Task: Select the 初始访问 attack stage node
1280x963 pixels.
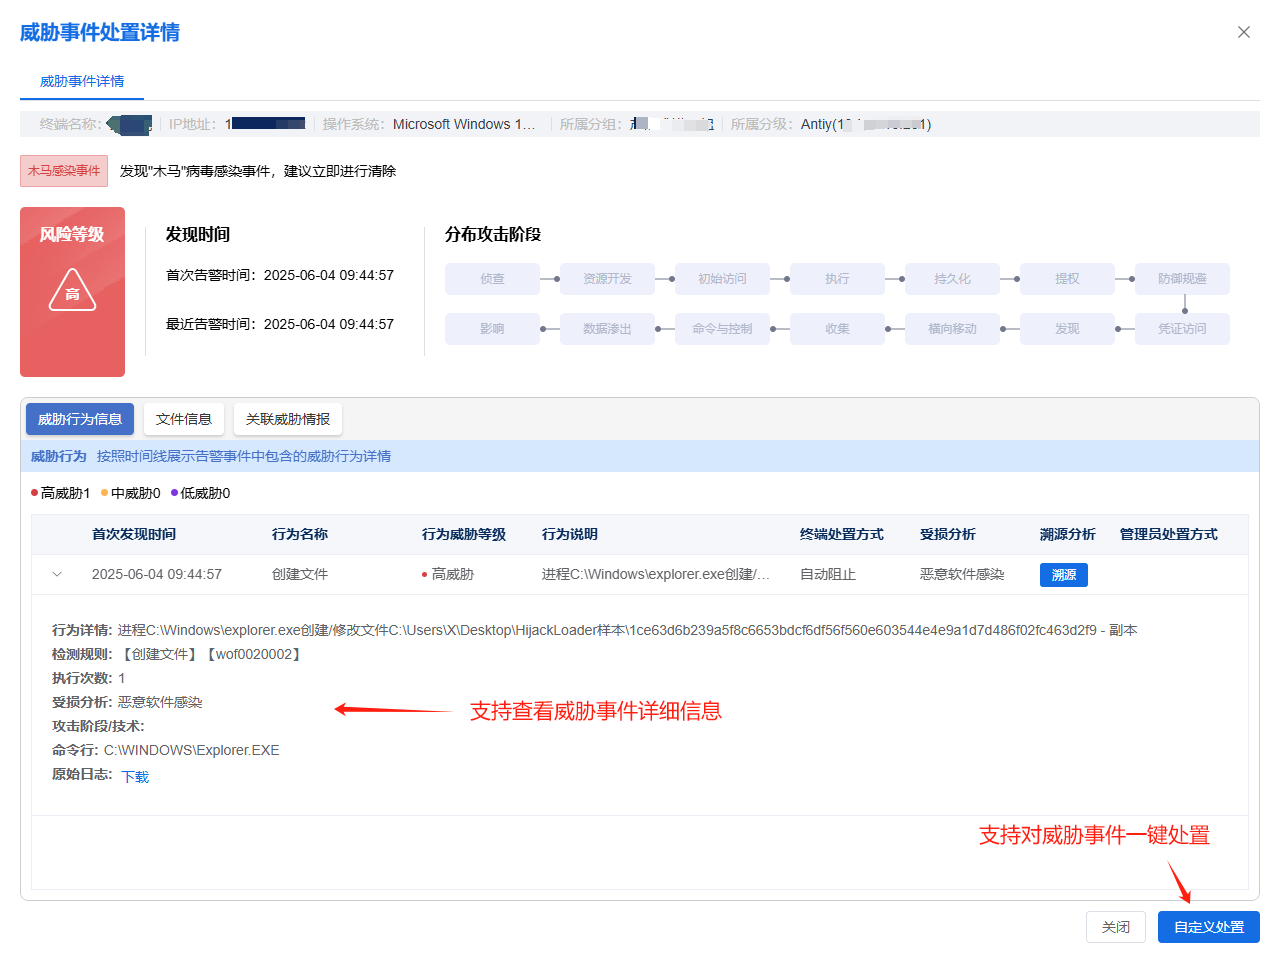Action: (x=722, y=279)
